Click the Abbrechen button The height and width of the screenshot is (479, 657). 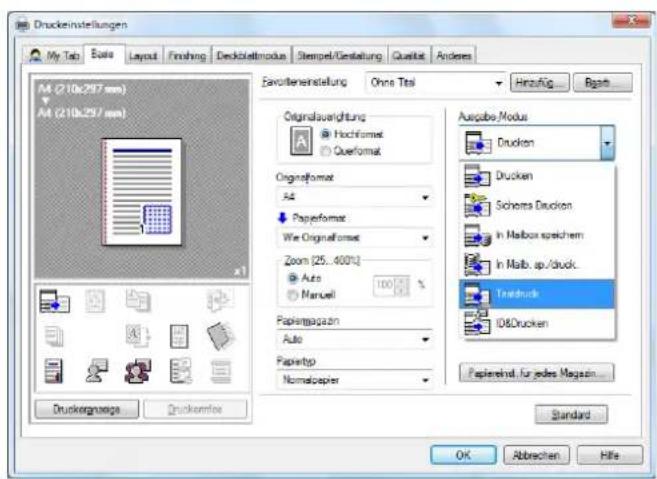pos(536,455)
